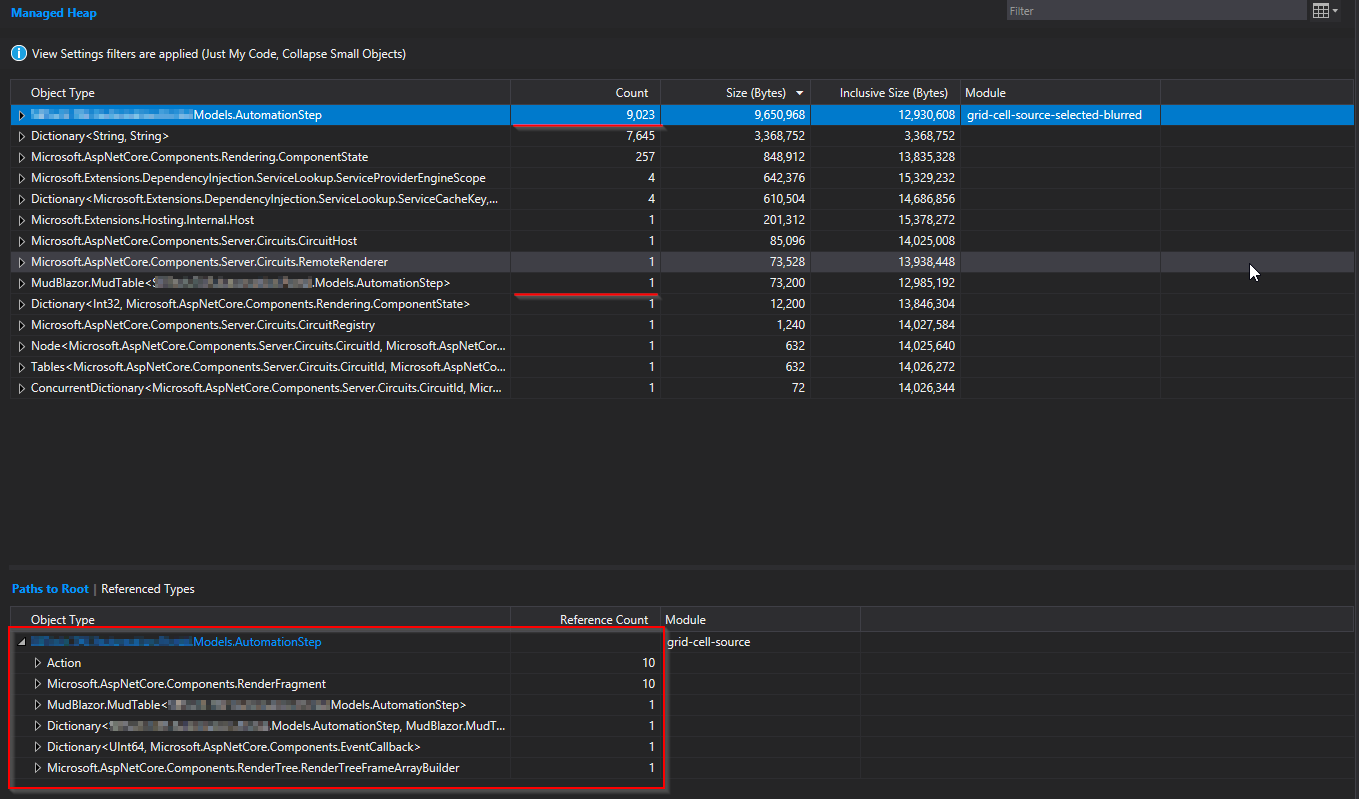Sort by the Count column header

[x=630, y=92]
